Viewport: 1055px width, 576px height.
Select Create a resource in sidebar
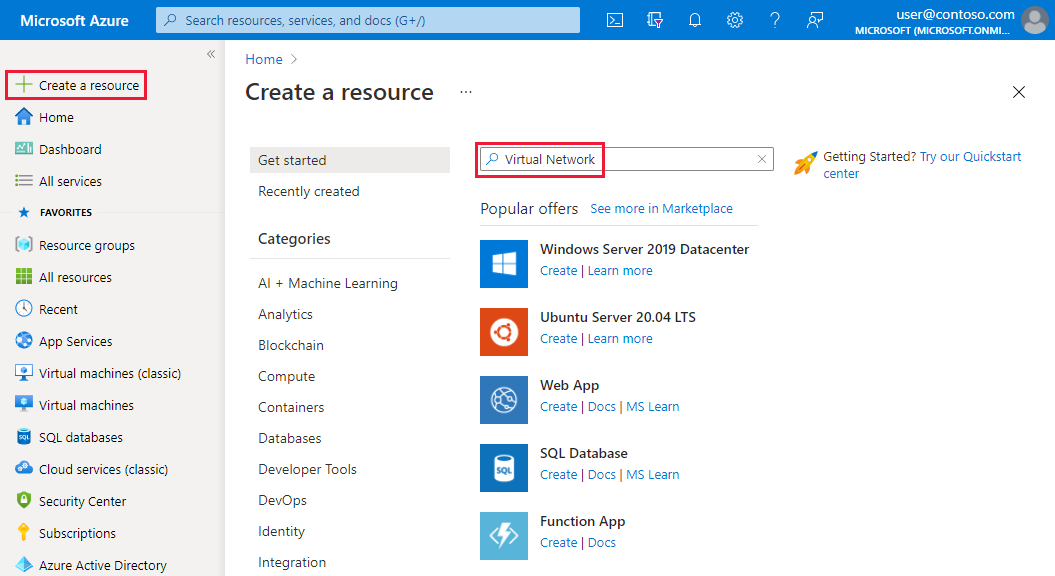tap(77, 85)
